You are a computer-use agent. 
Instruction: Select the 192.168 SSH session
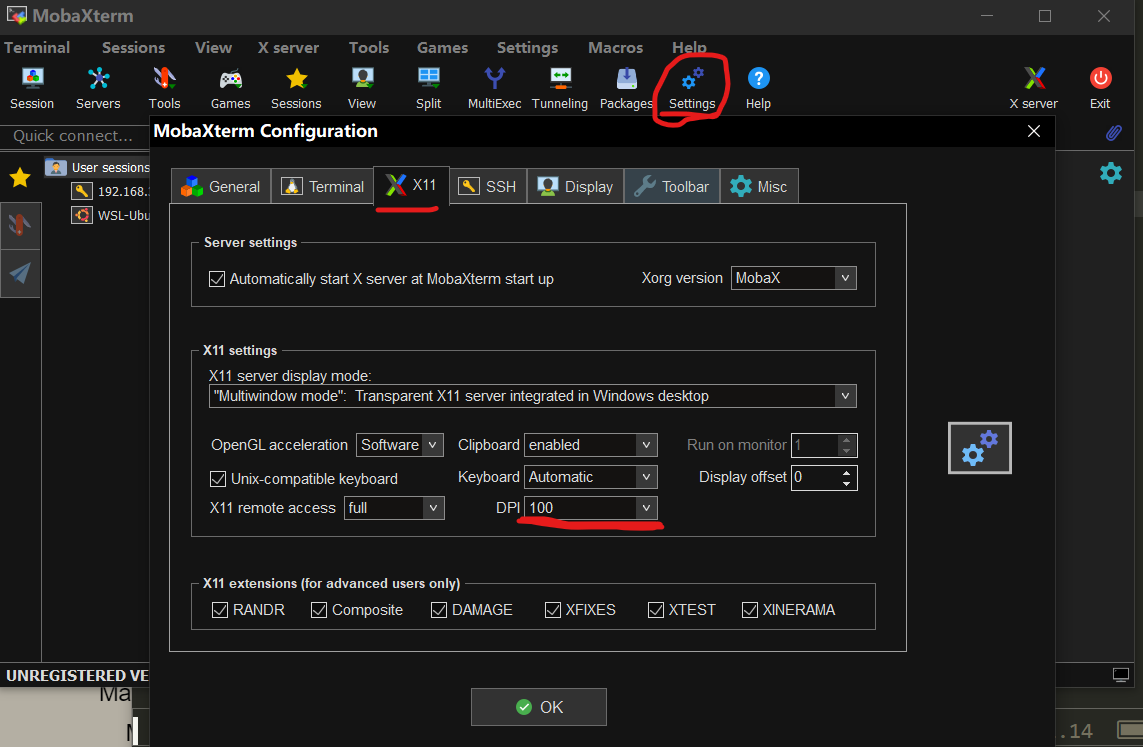click(110, 192)
